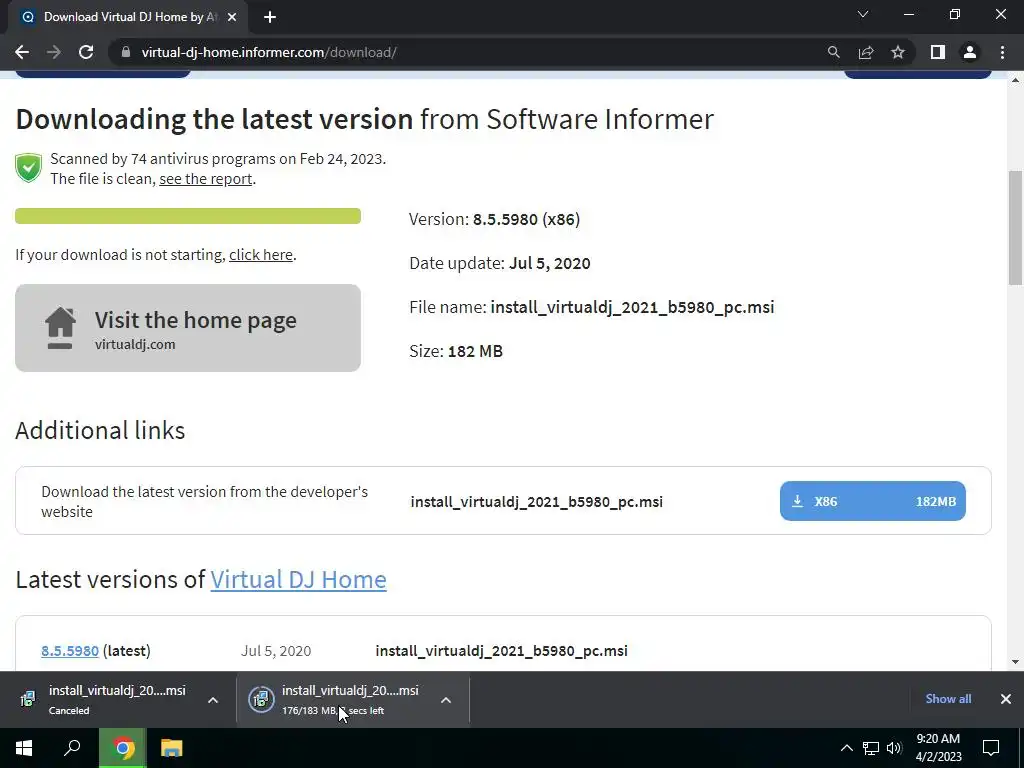This screenshot has width=1024, height=768.
Task: Toggle the Chrome side panel
Action: (938, 52)
